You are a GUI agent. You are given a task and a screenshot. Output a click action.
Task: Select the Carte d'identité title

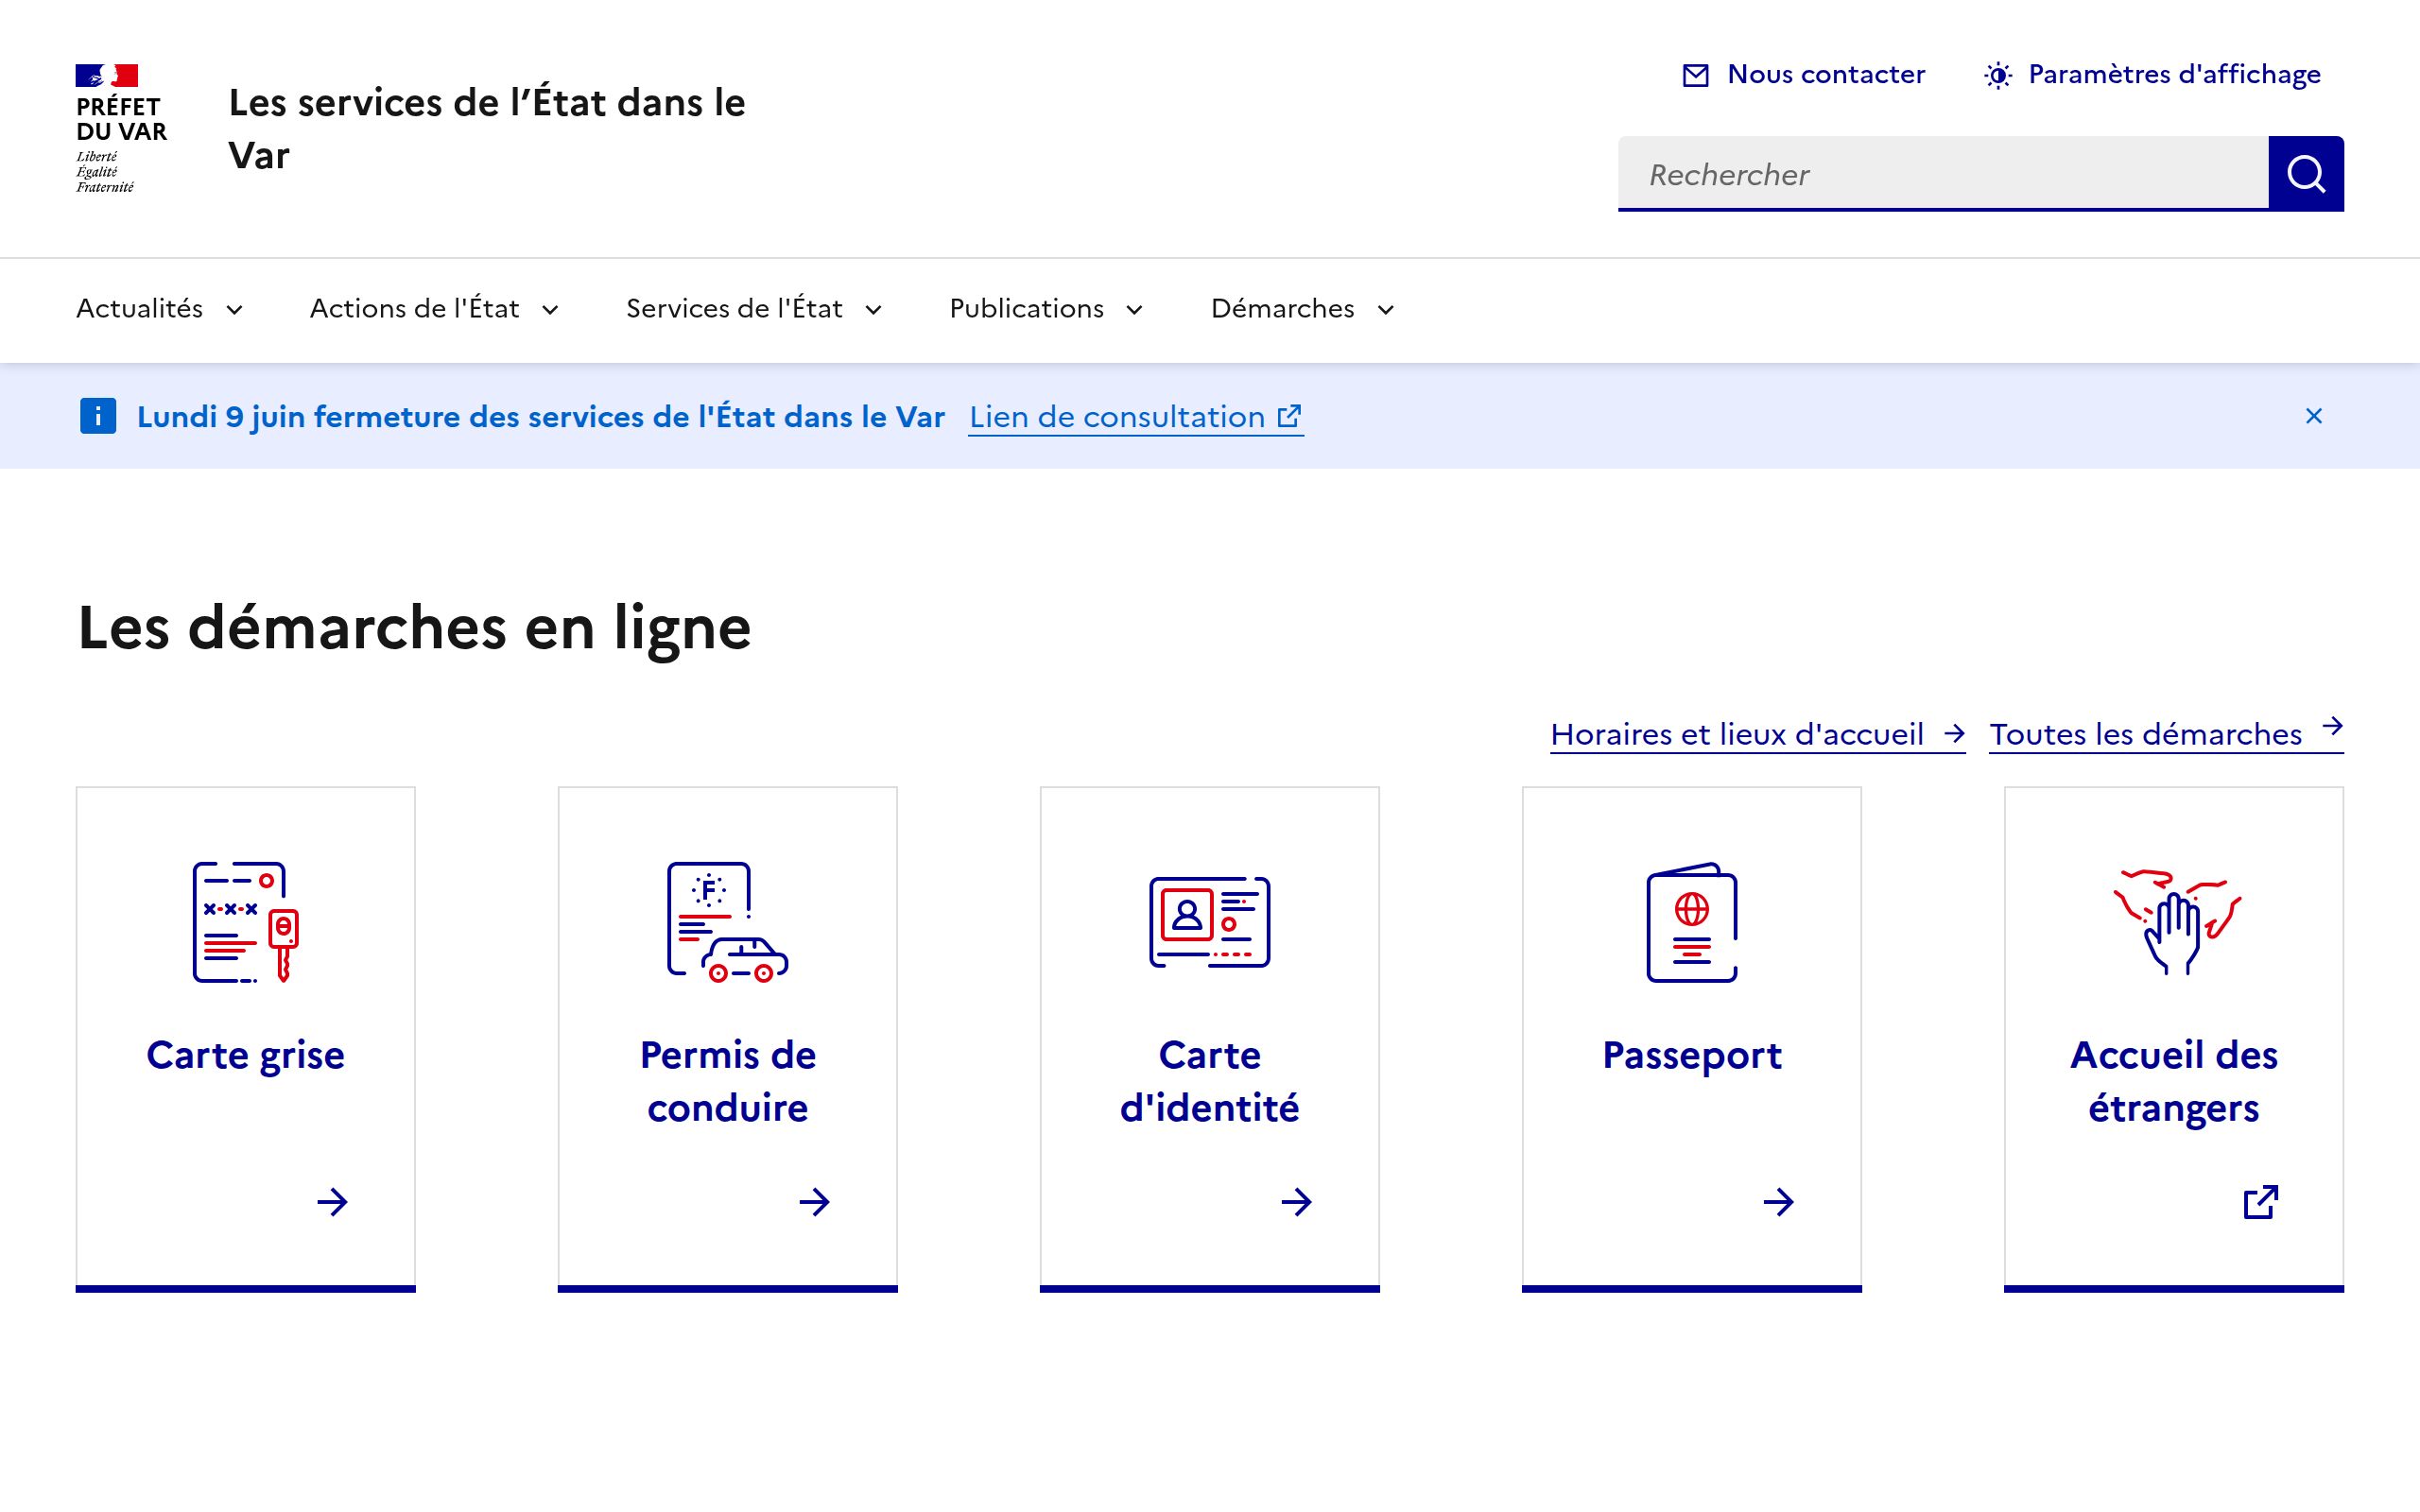pos(1209,1081)
